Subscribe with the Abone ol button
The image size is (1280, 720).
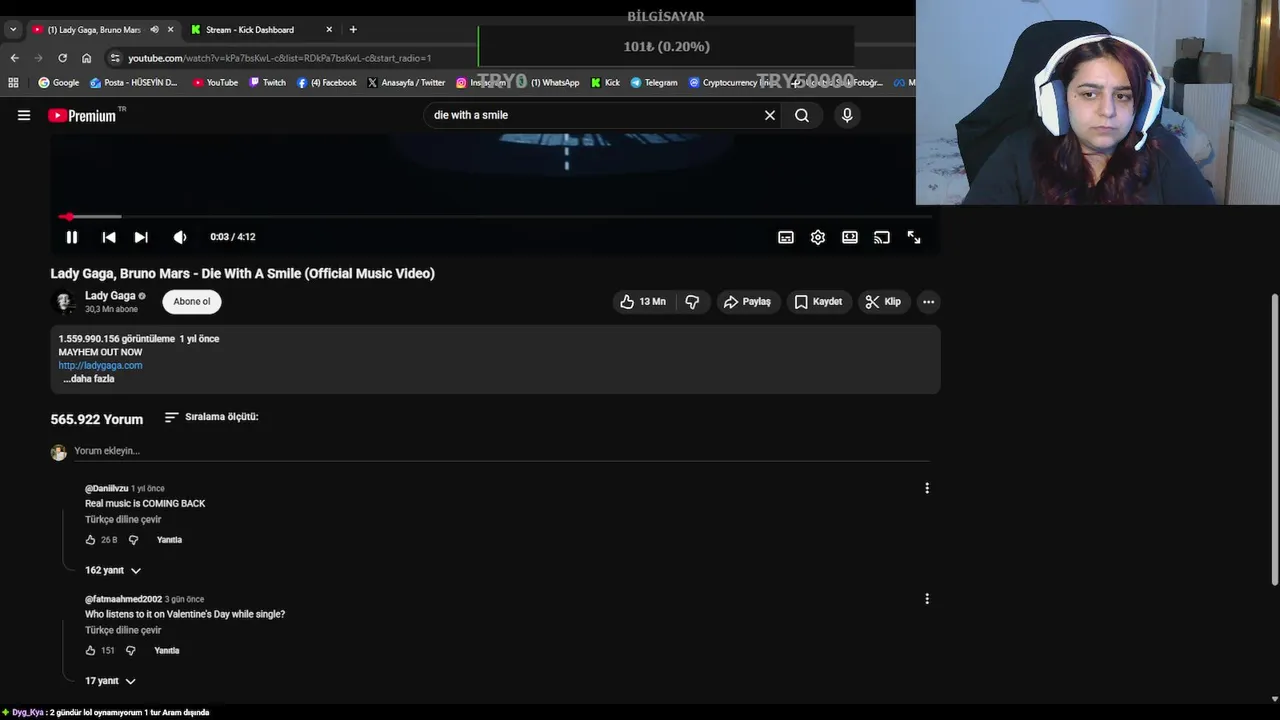(x=192, y=301)
